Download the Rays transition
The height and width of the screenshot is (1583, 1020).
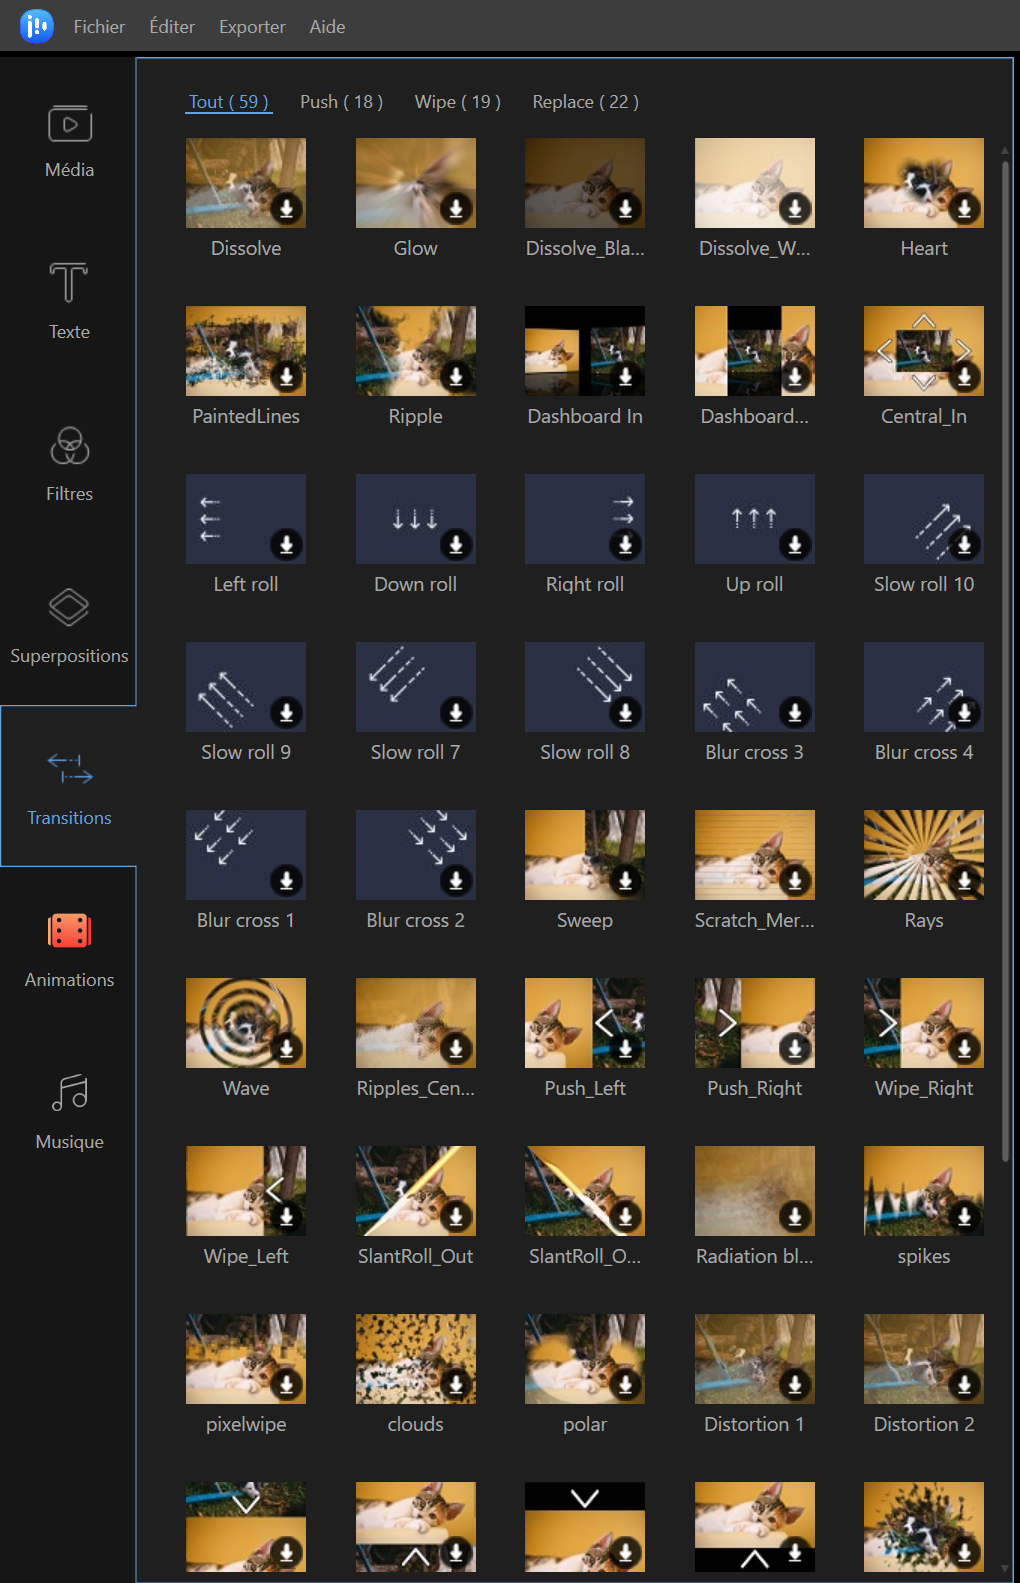pos(965,880)
